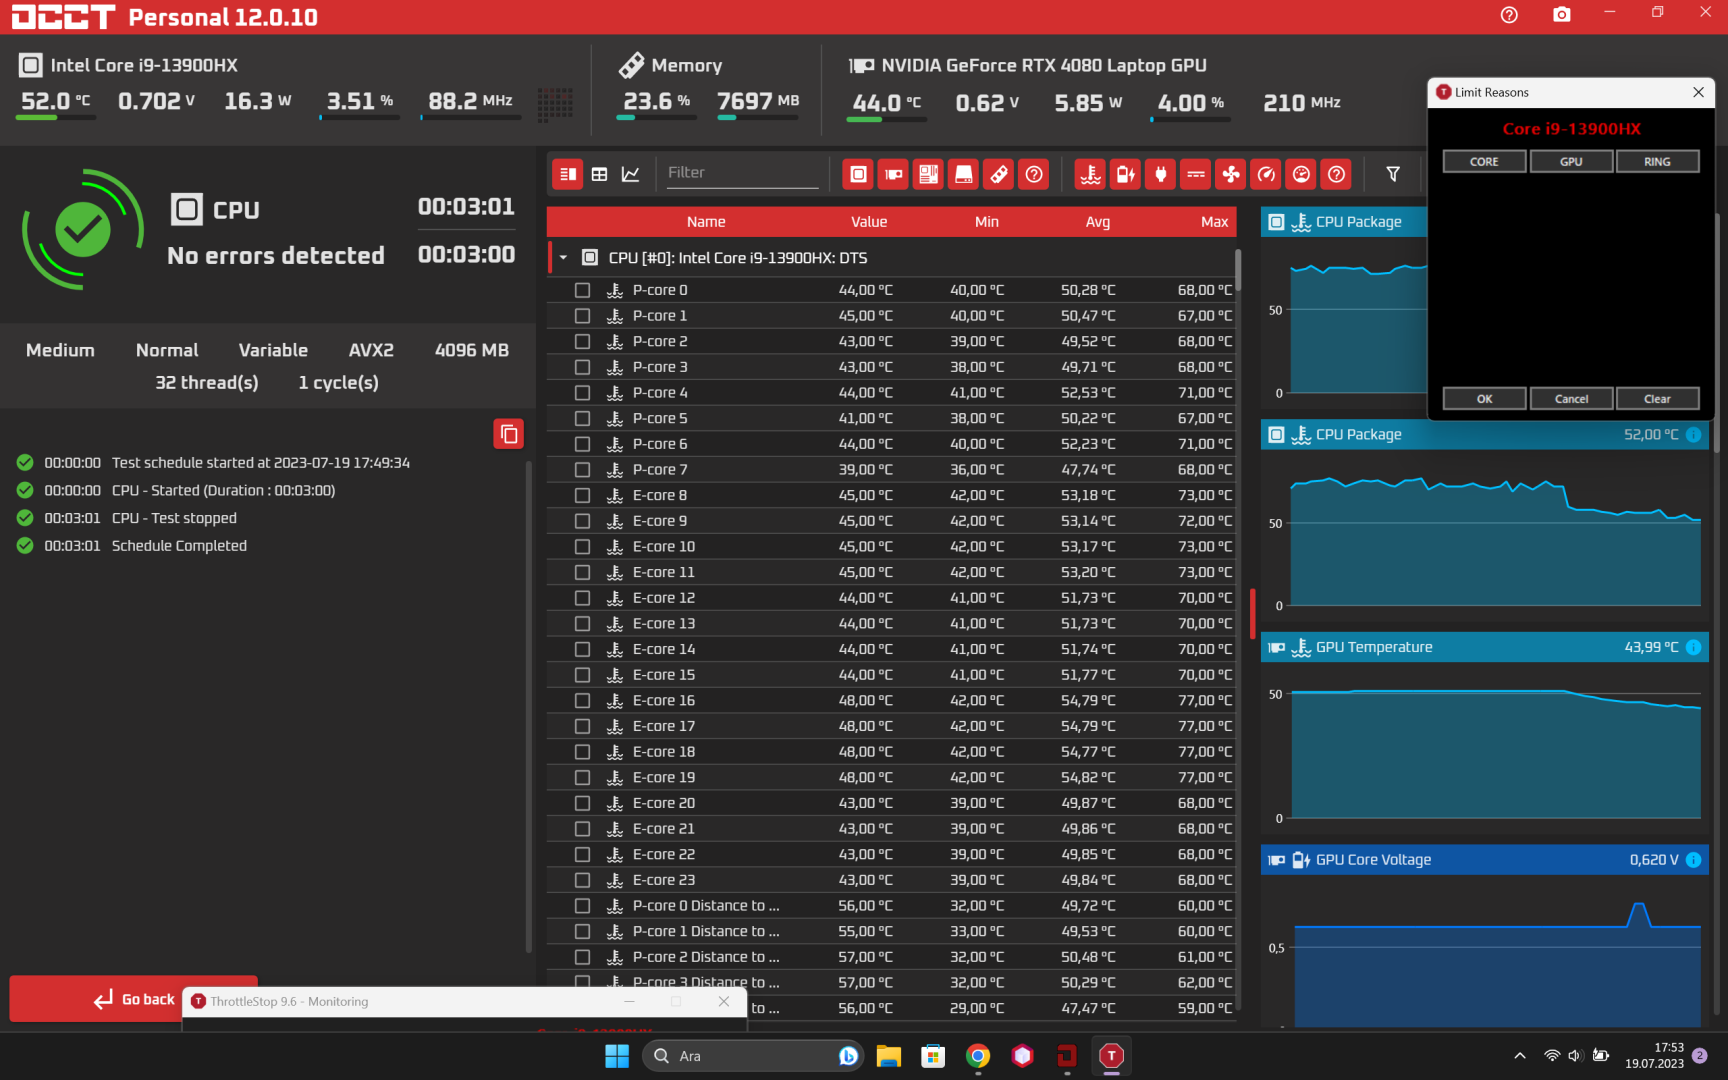Click Cancel in Limit Reasons dialog
Screen dimensions: 1728x1080
point(1571,399)
